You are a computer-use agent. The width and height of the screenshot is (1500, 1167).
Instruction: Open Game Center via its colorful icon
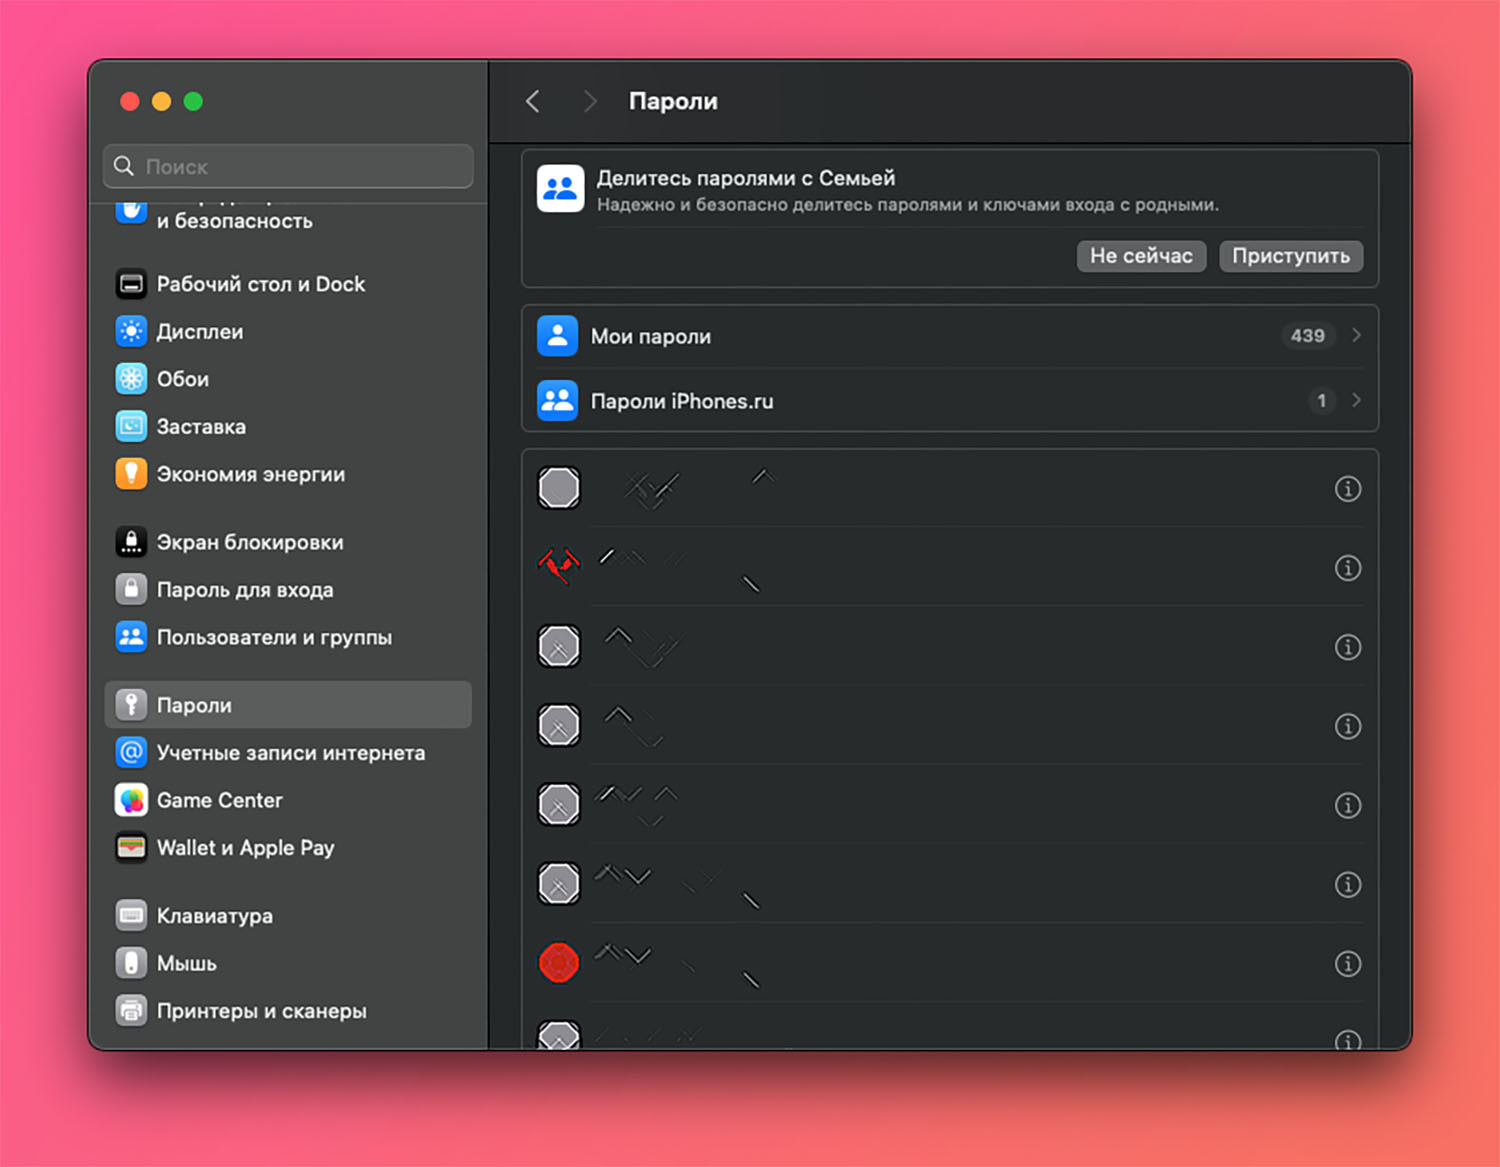tap(131, 800)
